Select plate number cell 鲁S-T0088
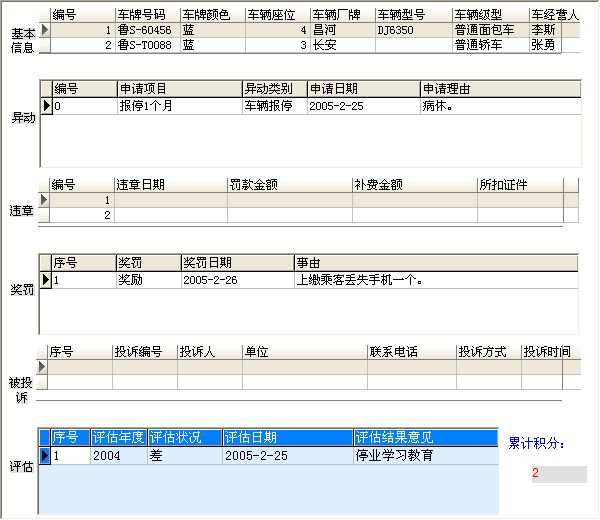Viewport: 600px width, 520px height. (148, 45)
